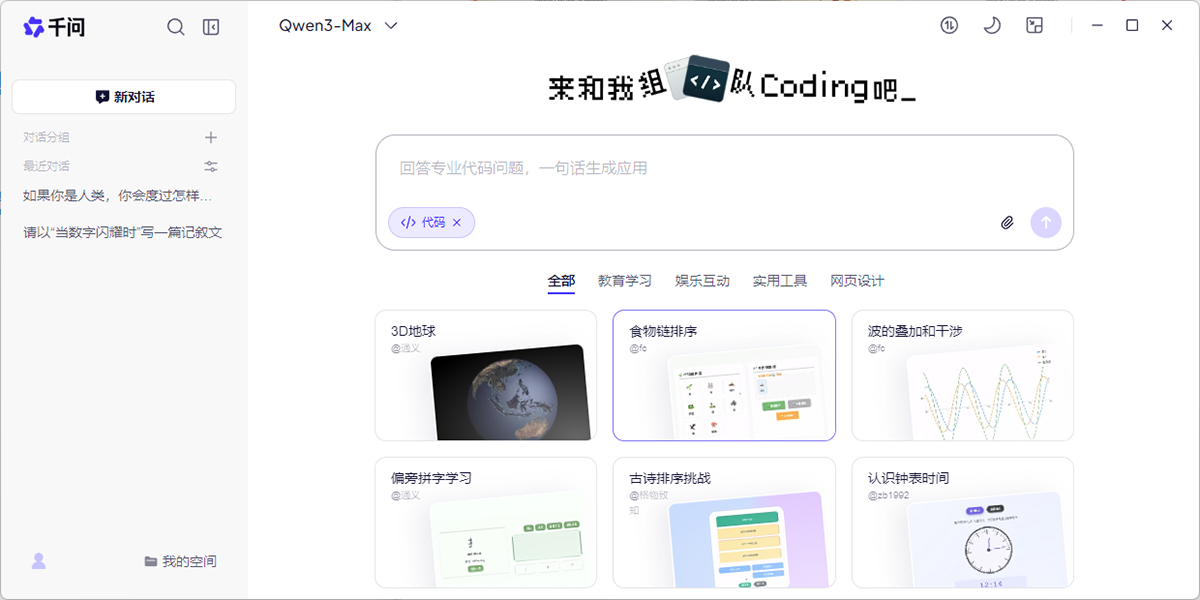
Task: Switch to the 娱乐互动 tab
Action: [702, 281]
